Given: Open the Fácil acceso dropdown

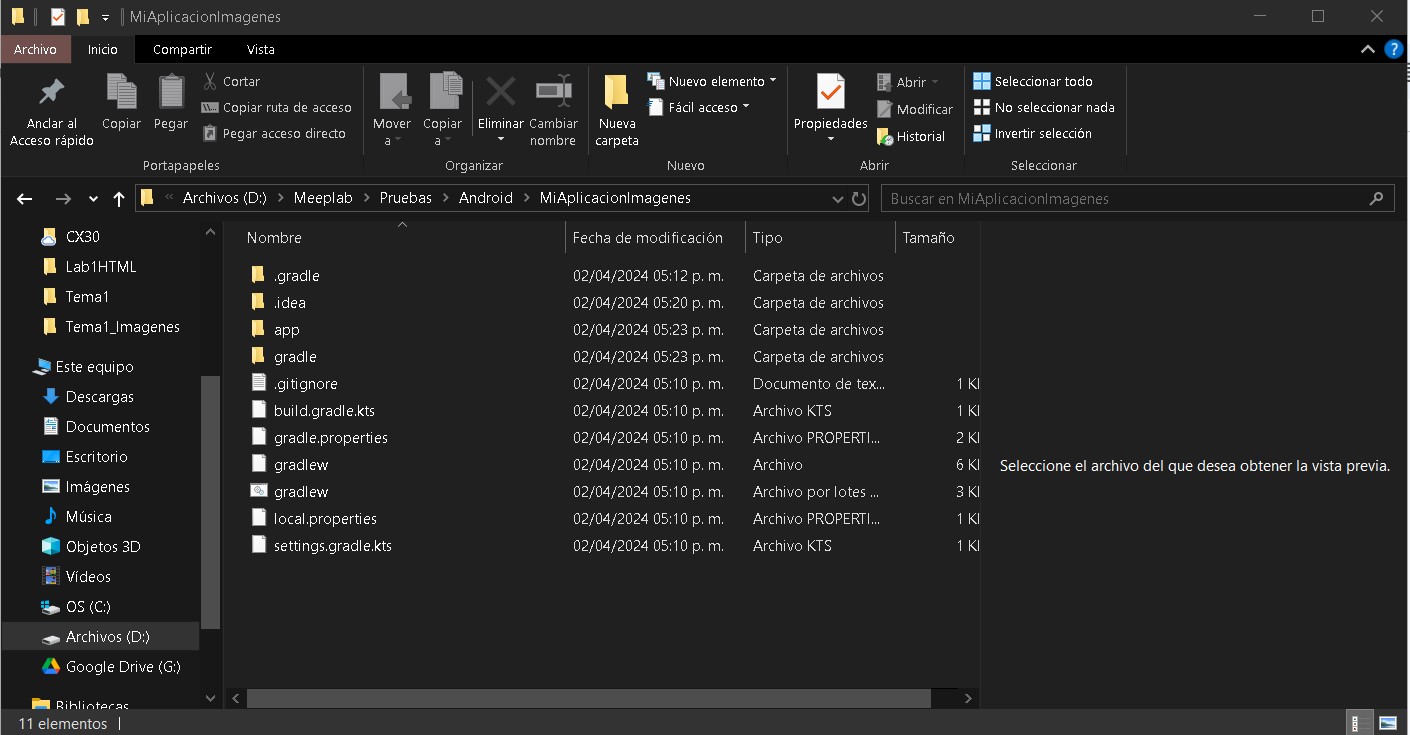Looking at the screenshot, I should 700,107.
